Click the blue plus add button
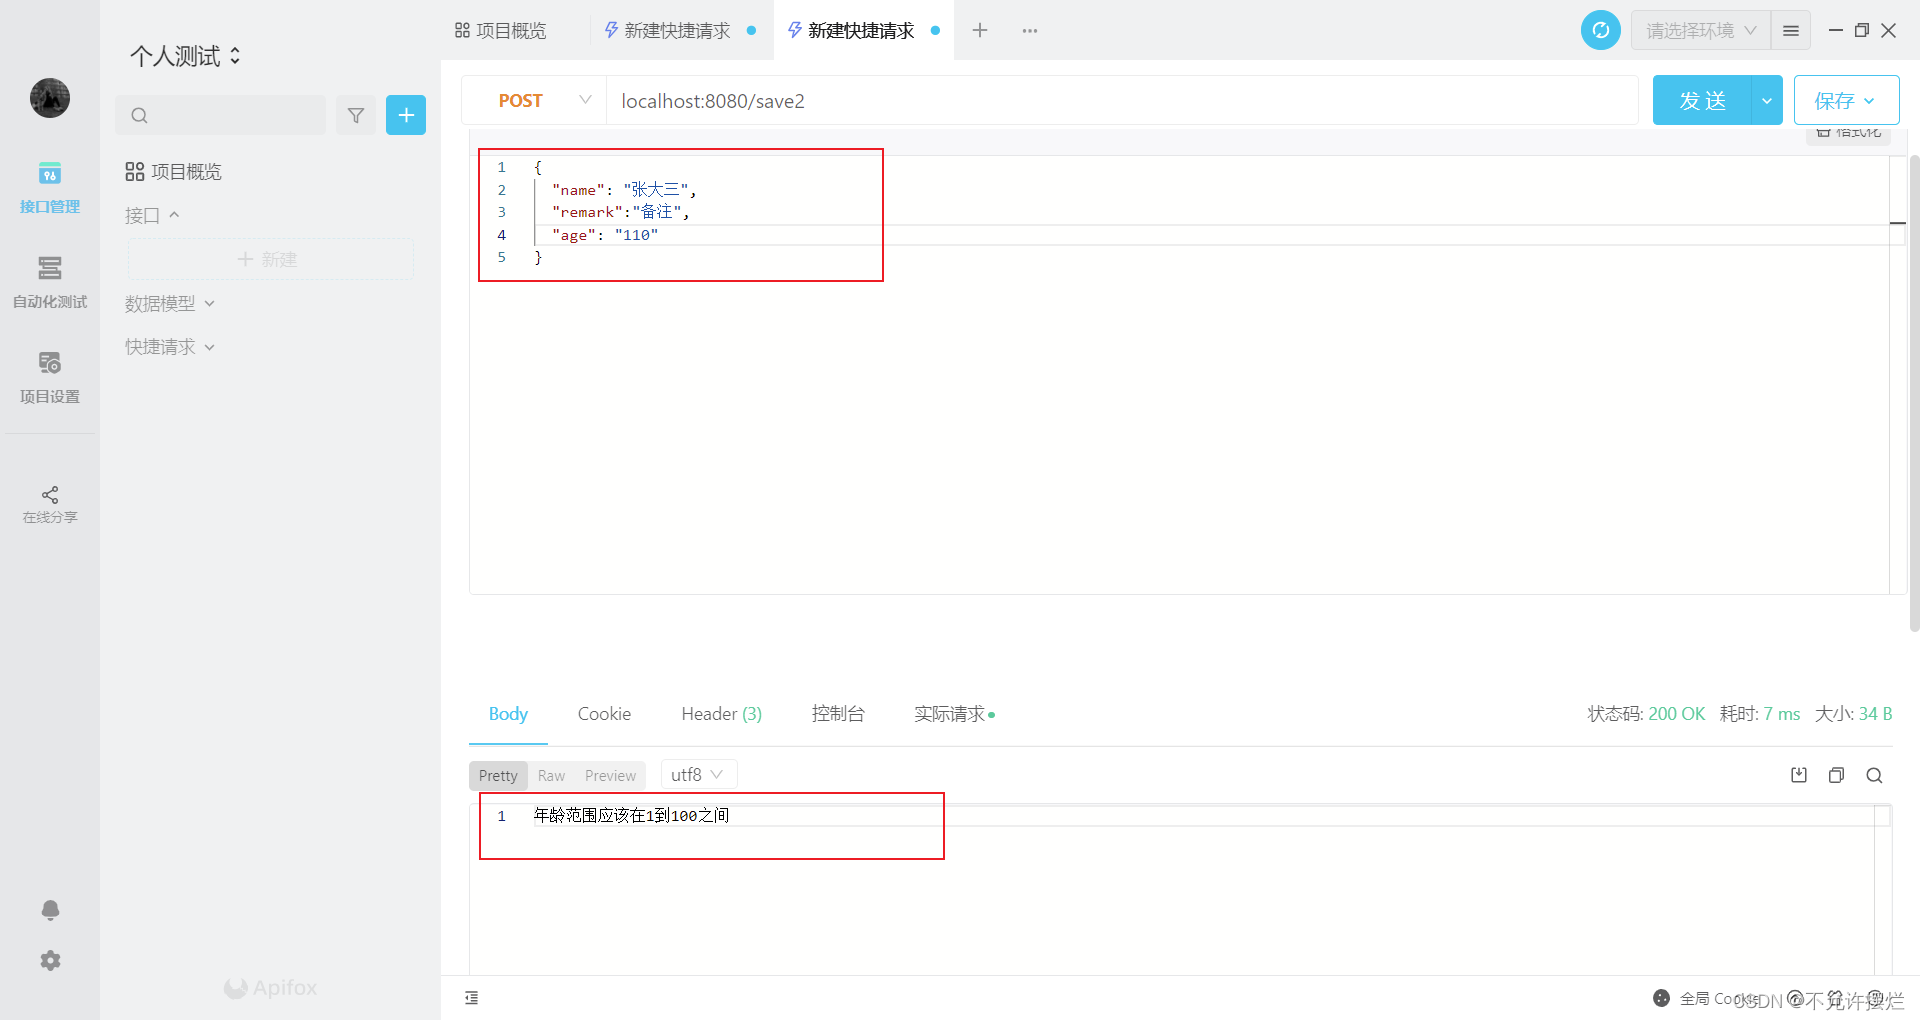Viewport: 1920px width, 1020px height. 406,115
